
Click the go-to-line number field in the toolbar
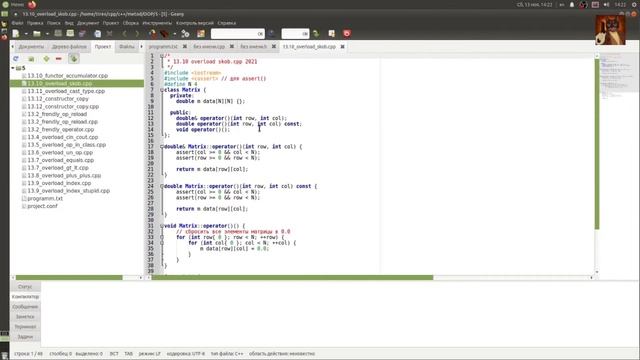[295, 34]
